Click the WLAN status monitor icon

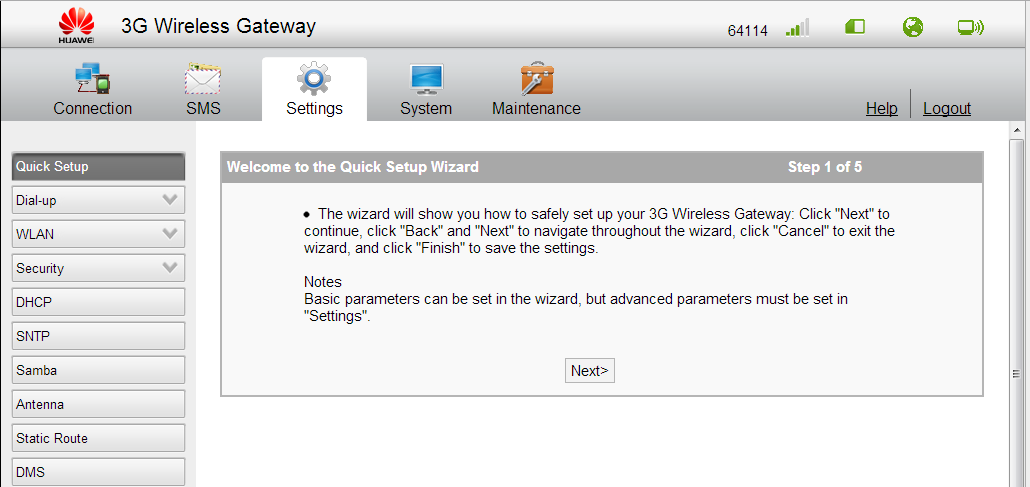click(970, 28)
